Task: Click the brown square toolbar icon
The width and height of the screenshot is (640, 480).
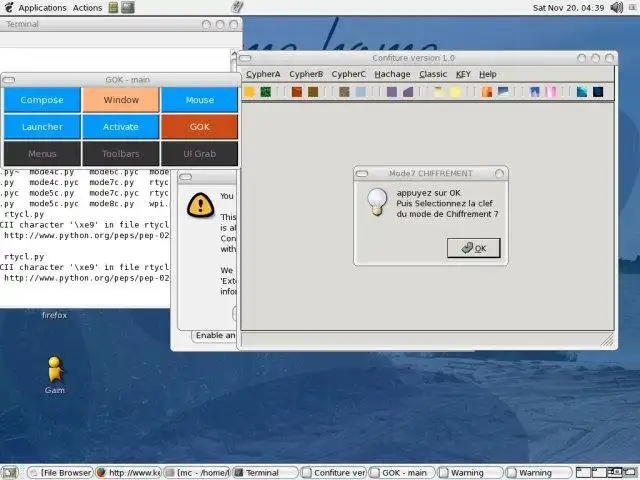Action: pyautogui.click(x=313, y=92)
